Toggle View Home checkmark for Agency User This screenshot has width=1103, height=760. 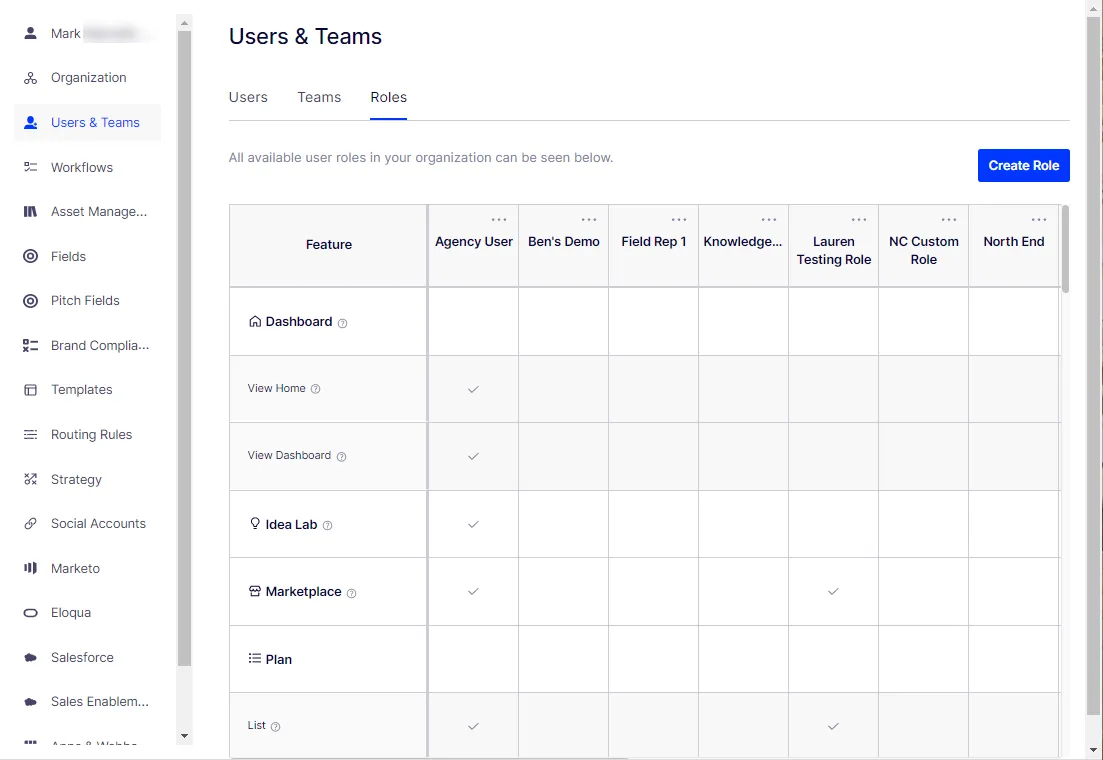pyautogui.click(x=473, y=389)
